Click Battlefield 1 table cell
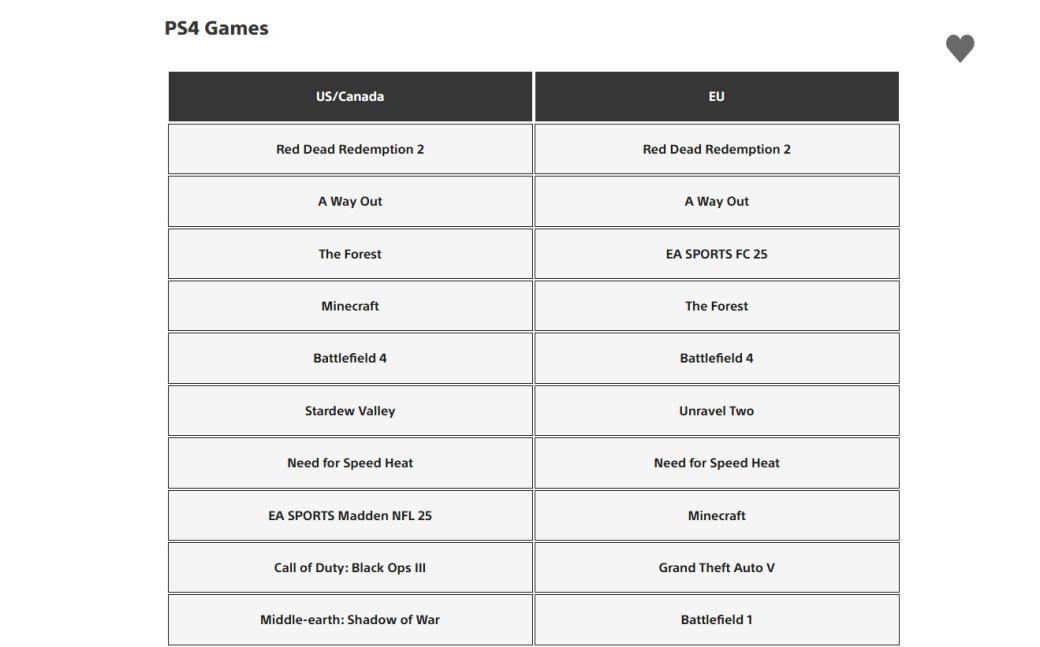Viewport: 1040px width, 647px height. (716, 620)
